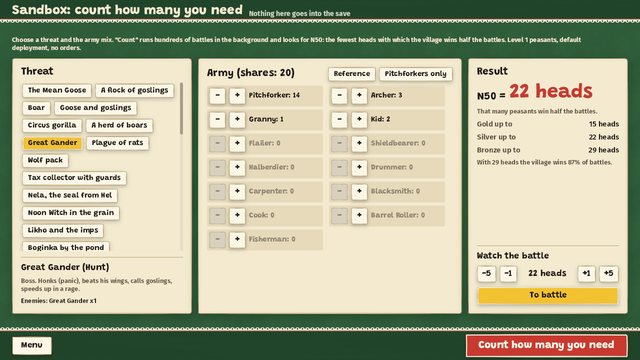This screenshot has height=360, width=640.
Task: Choose Boginka by the pond threat
Action: (x=66, y=247)
